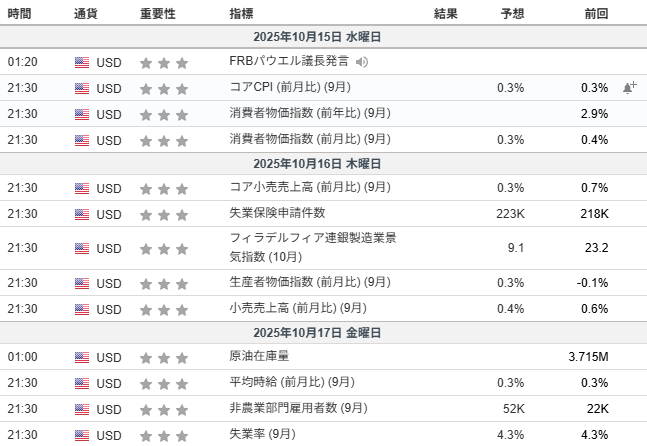Click the alert bell in コアCPI row

(629, 88)
